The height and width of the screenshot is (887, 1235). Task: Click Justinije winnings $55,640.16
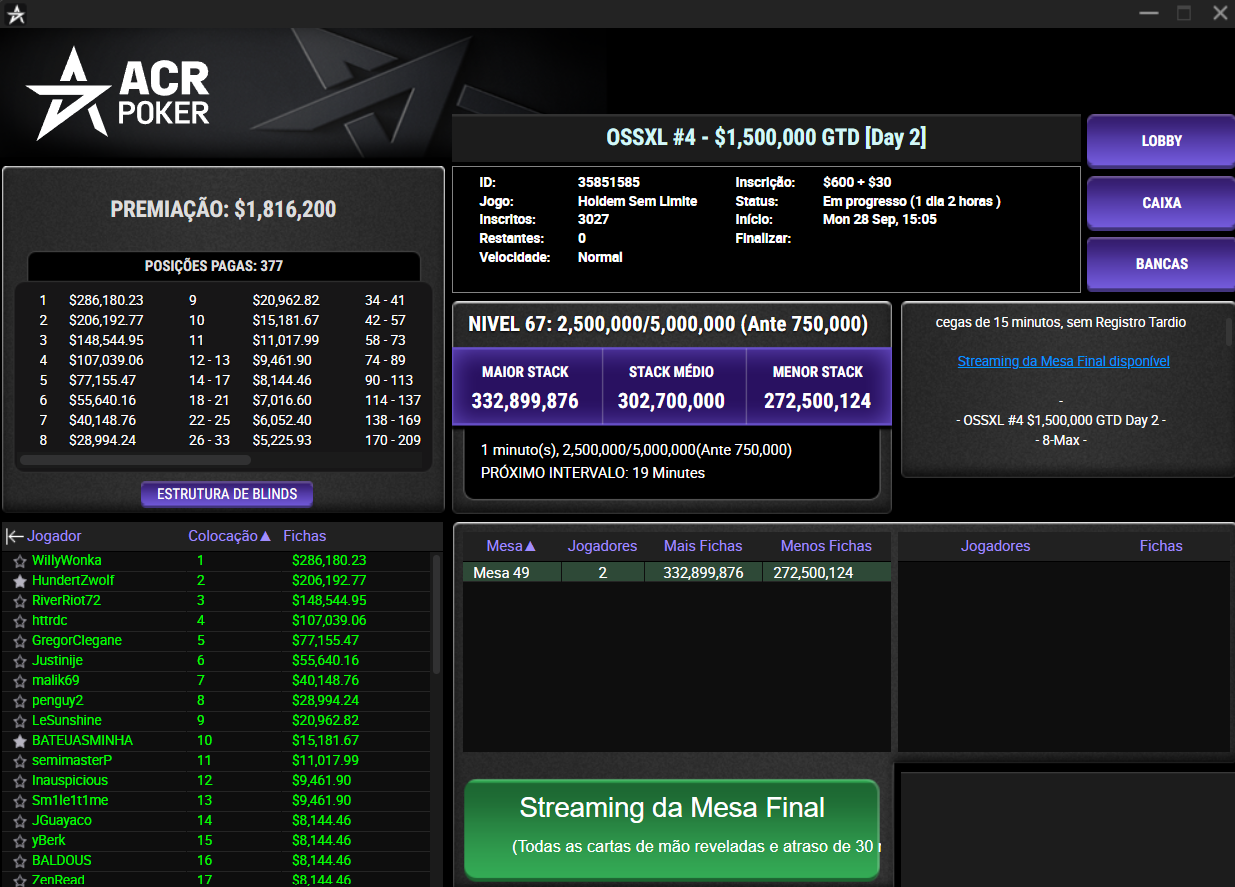325,661
